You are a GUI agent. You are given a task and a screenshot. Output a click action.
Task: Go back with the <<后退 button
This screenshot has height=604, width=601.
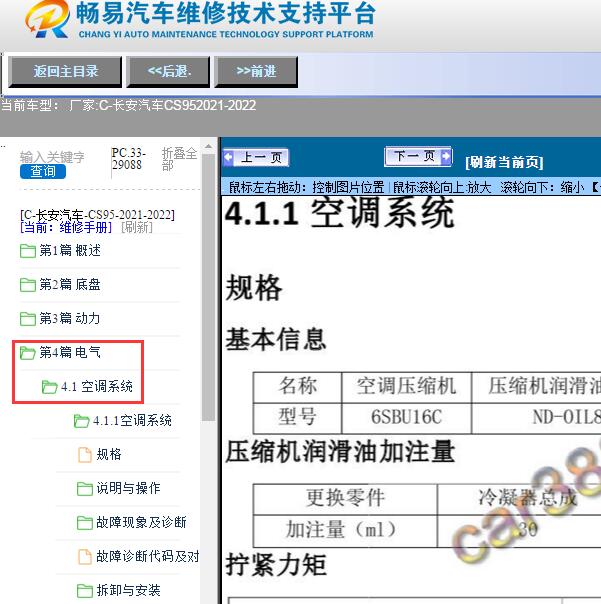(168, 71)
